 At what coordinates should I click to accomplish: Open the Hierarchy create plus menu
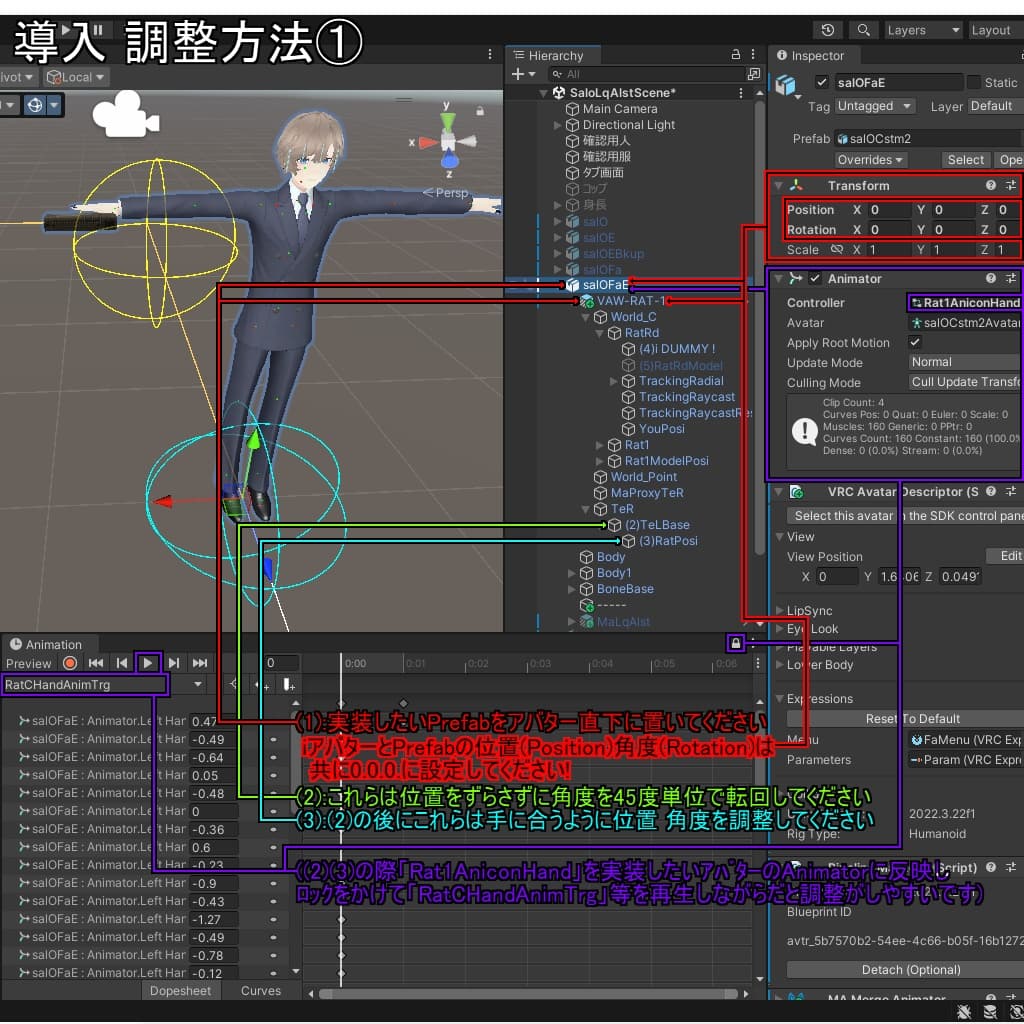point(522,74)
